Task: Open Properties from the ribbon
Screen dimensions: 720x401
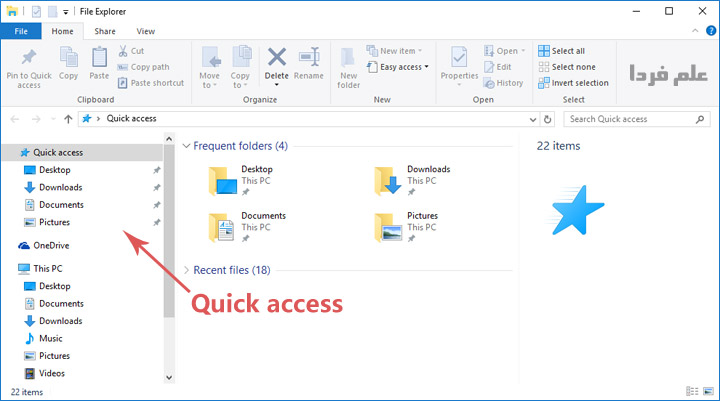Action: [460, 62]
